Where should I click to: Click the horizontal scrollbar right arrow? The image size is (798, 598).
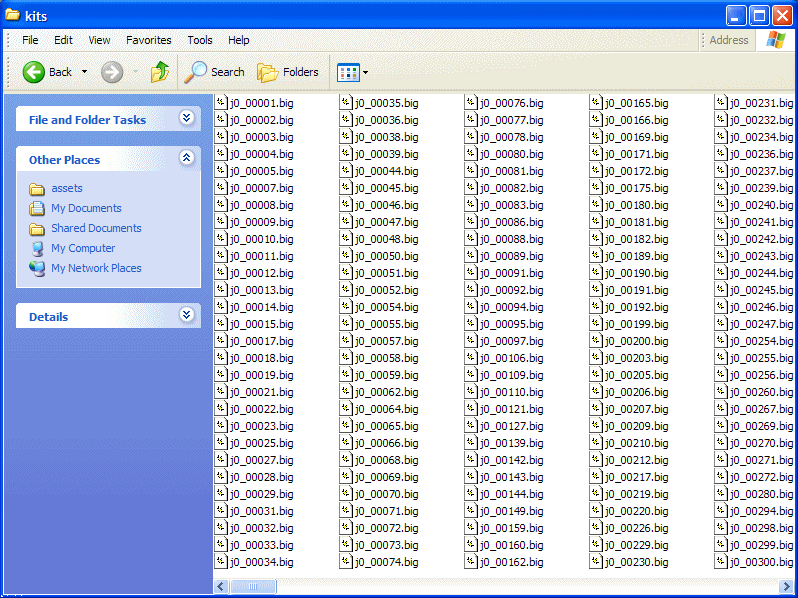point(788,586)
